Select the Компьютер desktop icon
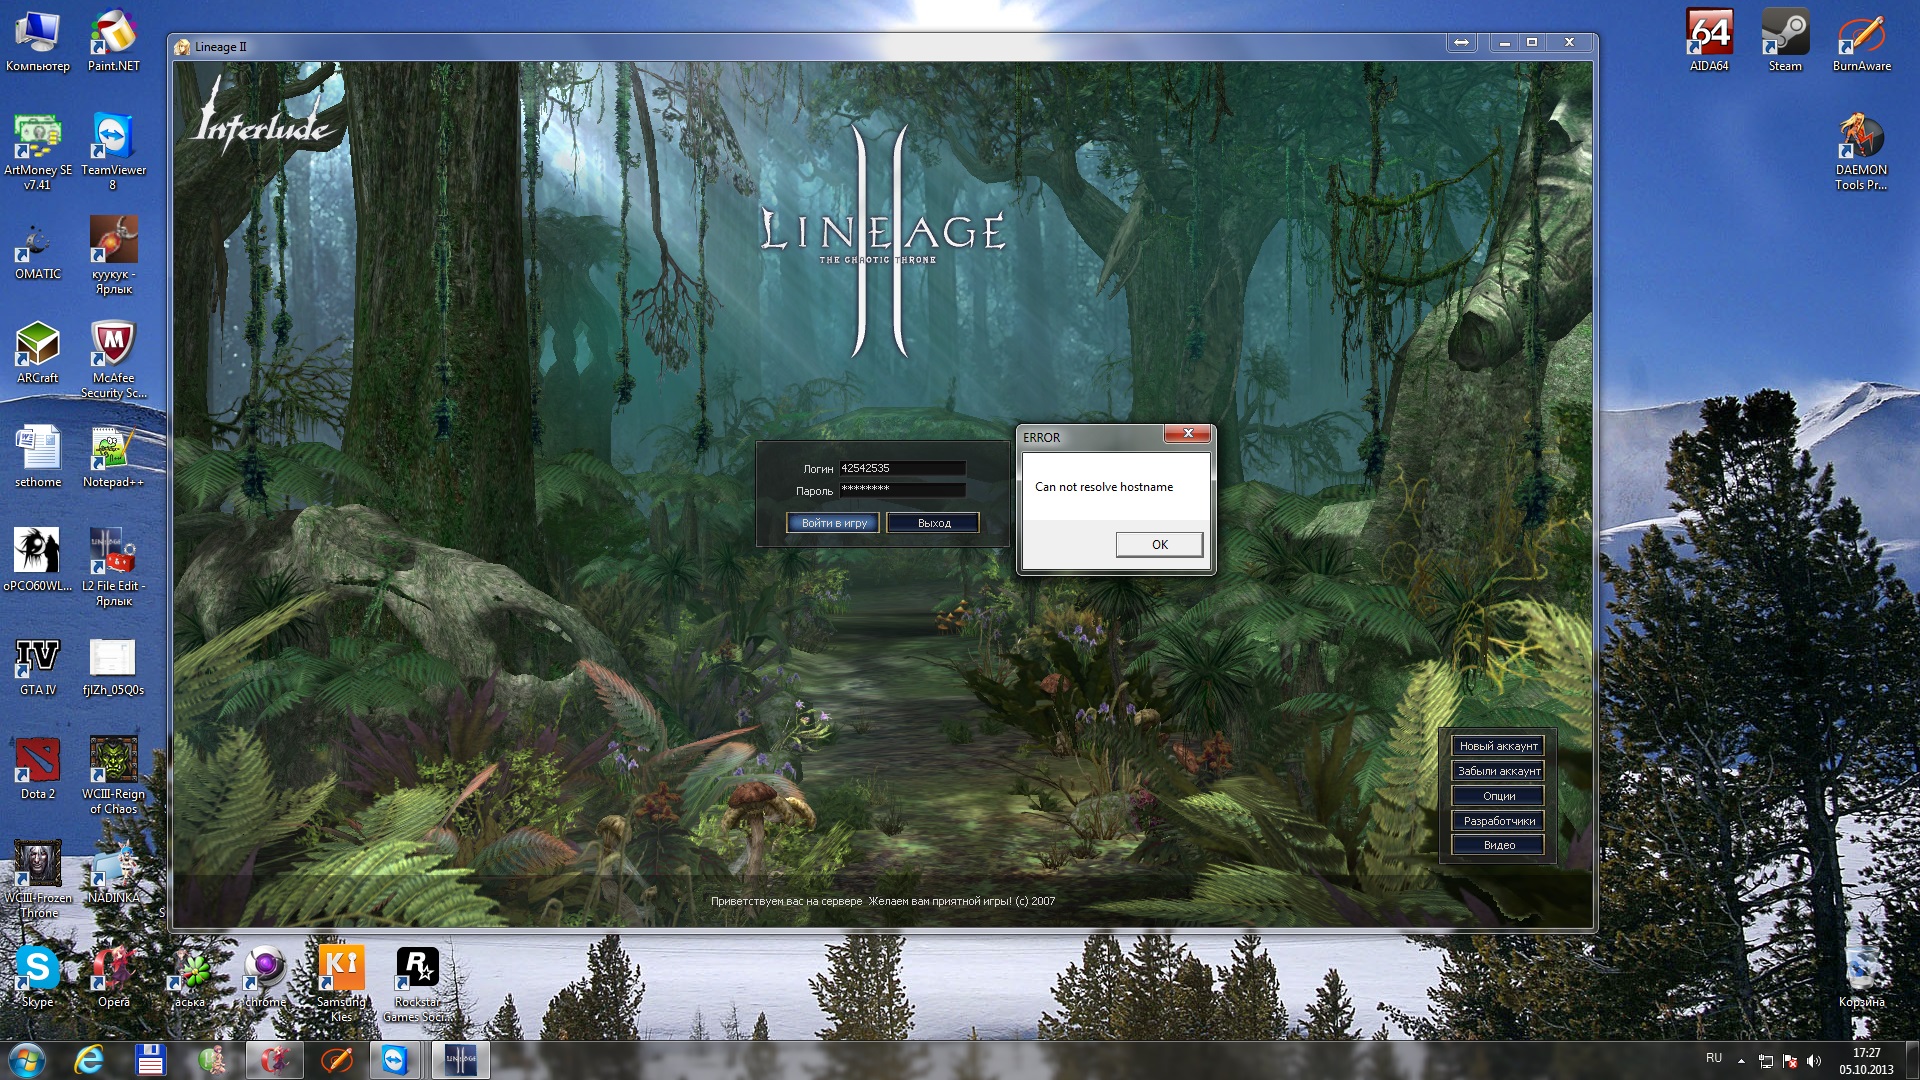 pyautogui.click(x=38, y=42)
